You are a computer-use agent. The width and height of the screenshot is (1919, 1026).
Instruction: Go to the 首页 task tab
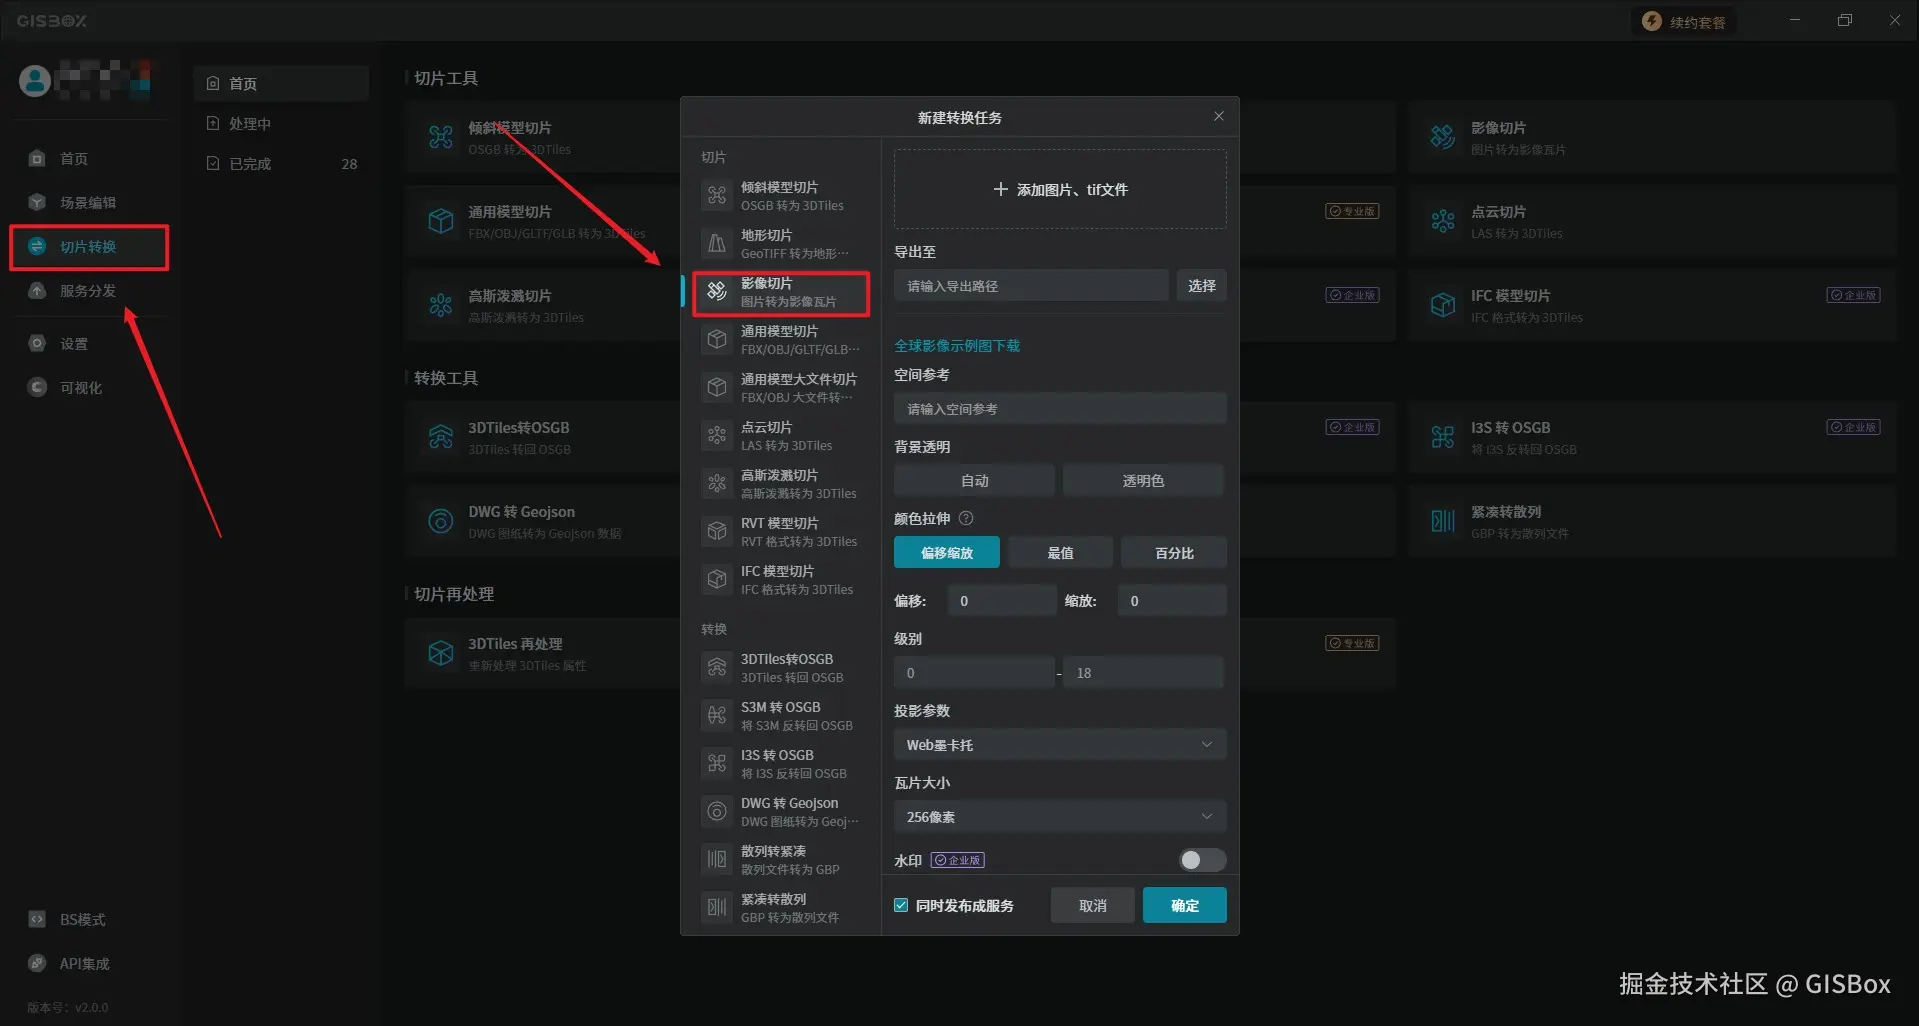pyautogui.click(x=281, y=83)
